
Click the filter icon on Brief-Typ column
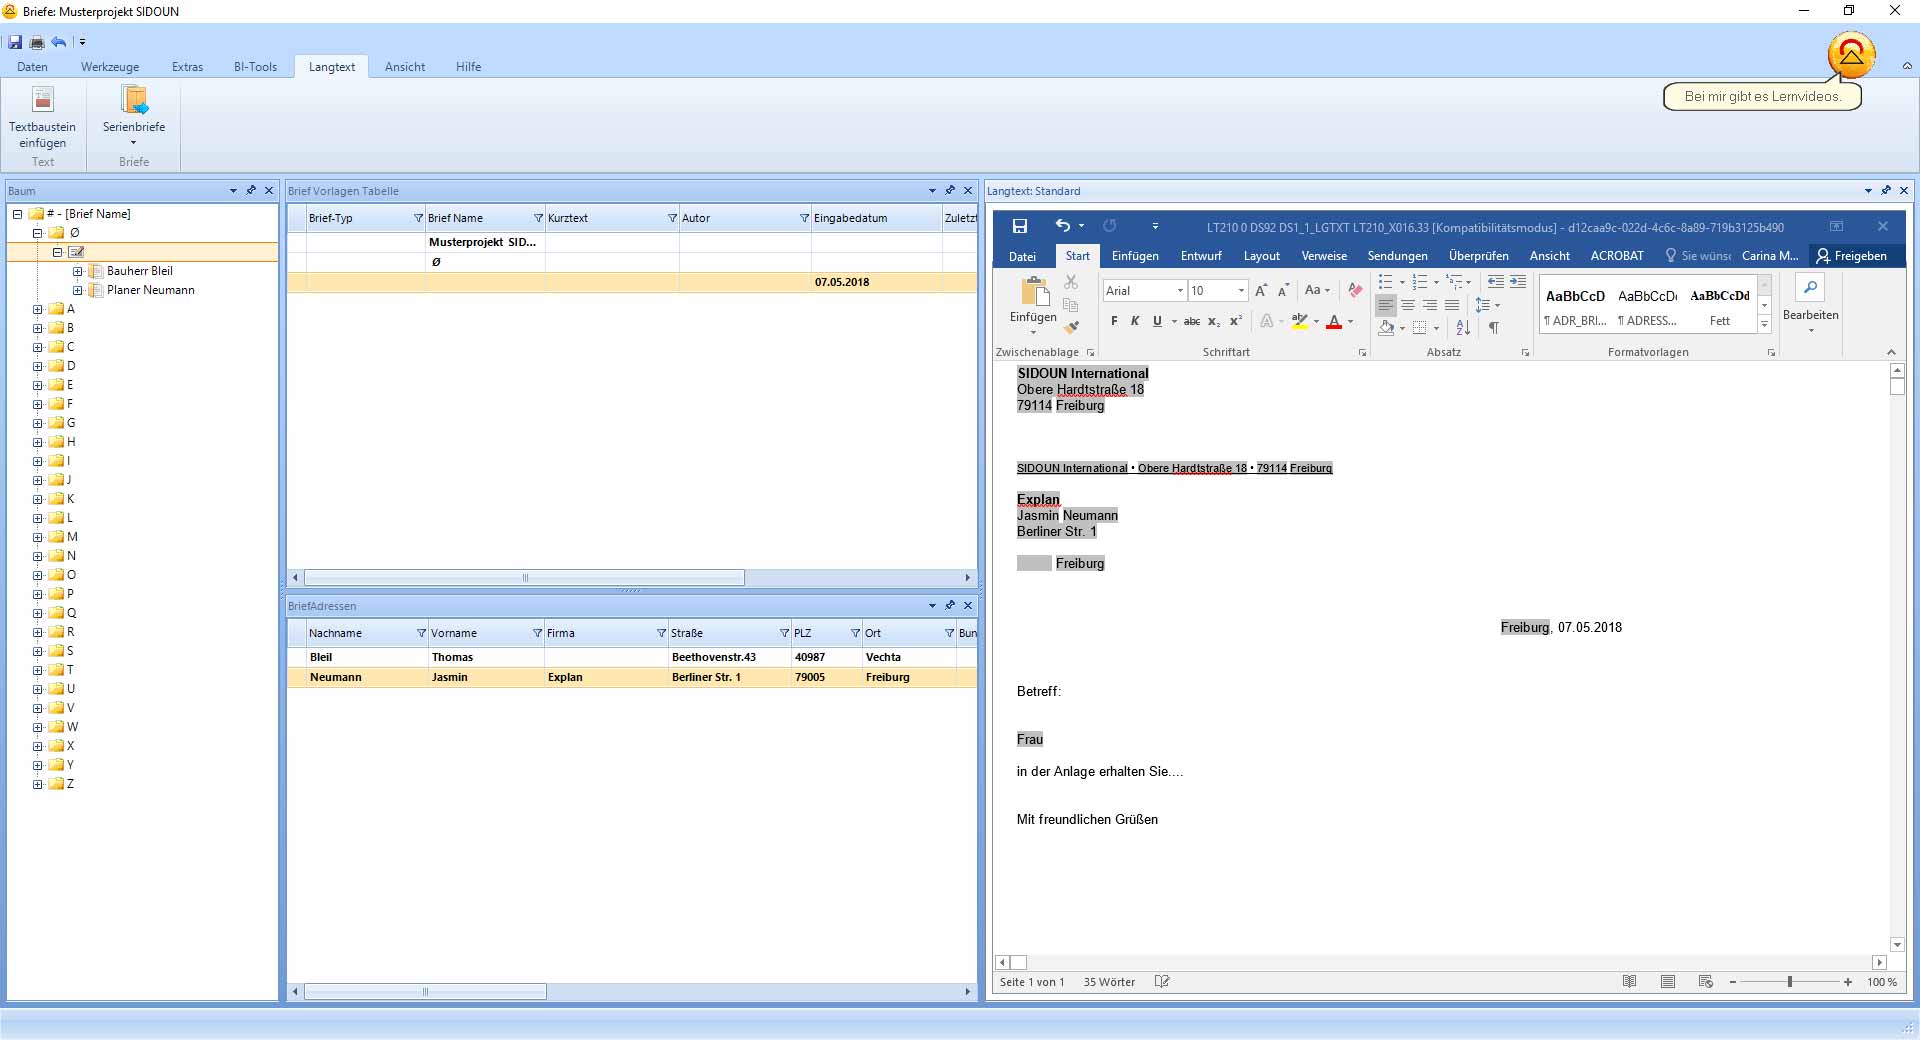coord(418,218)
